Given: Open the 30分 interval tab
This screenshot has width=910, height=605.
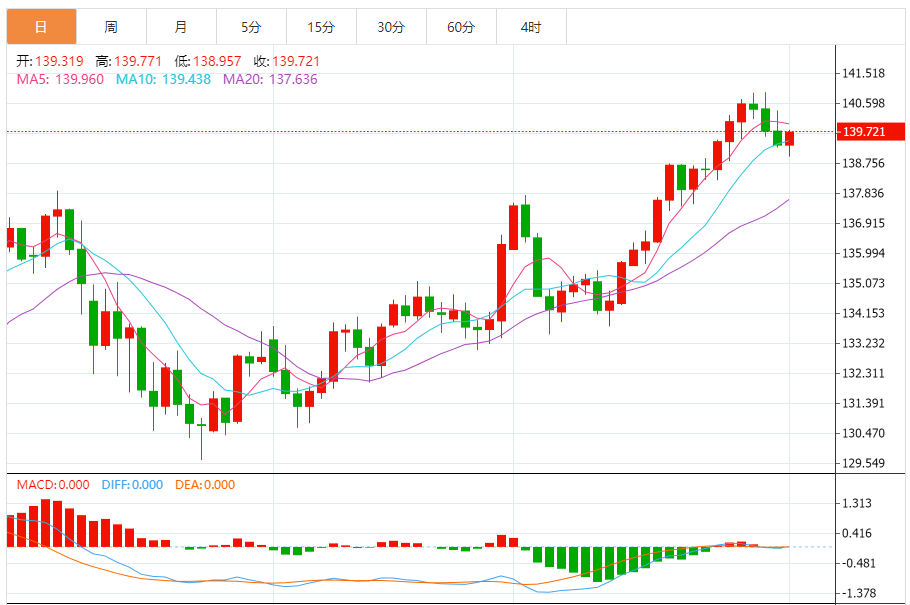Looking at the screenshot, I should coord(391,27).
